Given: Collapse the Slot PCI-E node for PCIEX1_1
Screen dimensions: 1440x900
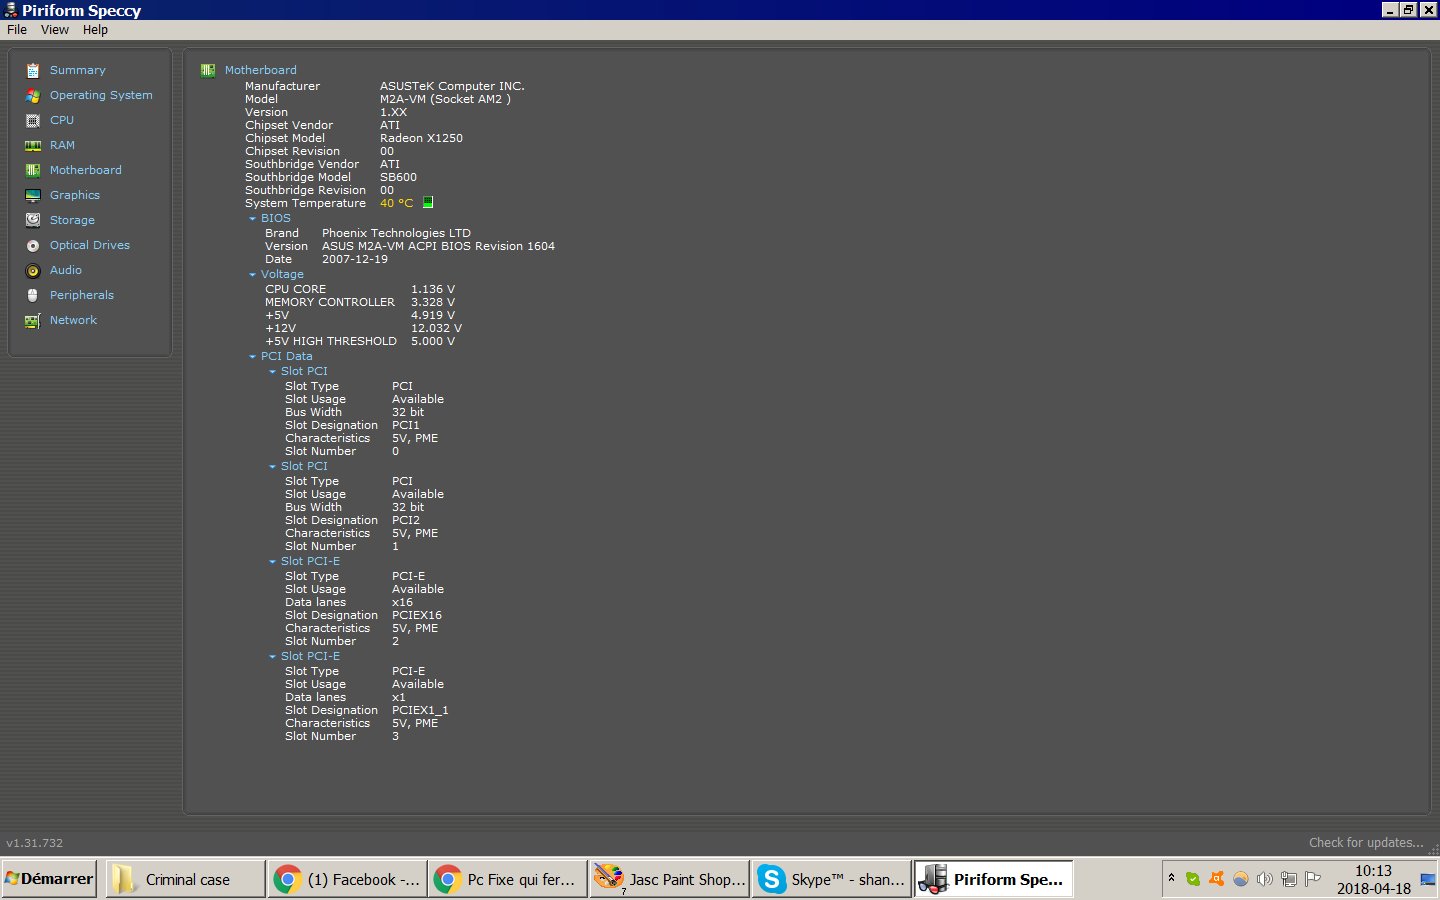Looking at the screenshot, I should tap(272, 656).
